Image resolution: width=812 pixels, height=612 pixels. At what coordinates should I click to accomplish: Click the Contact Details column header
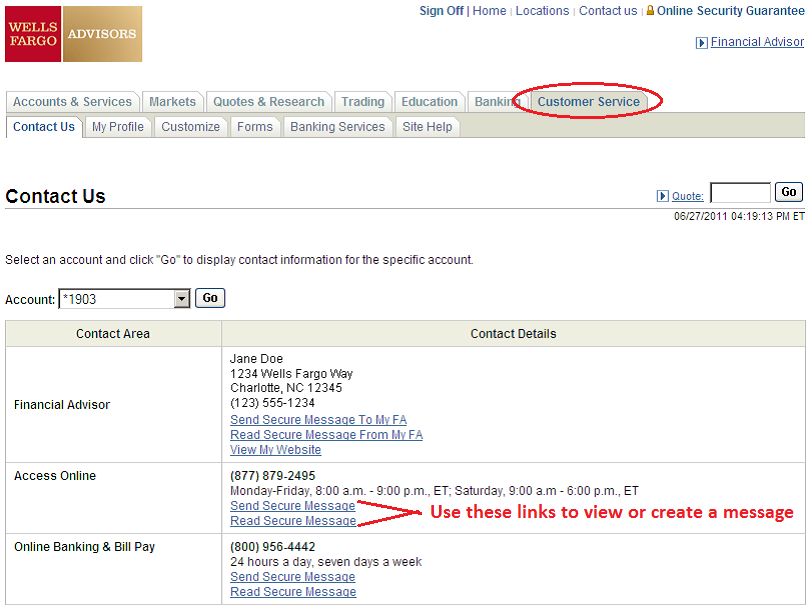[x=513, y=334]
